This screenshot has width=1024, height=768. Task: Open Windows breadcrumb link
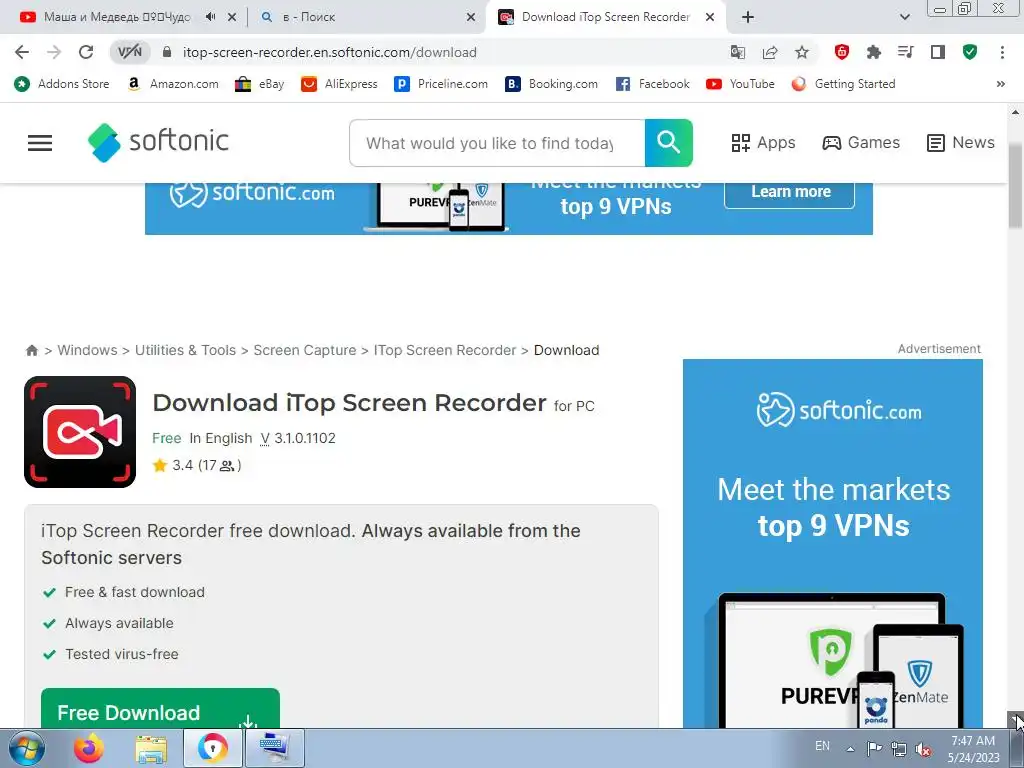(x=88, y=350)
